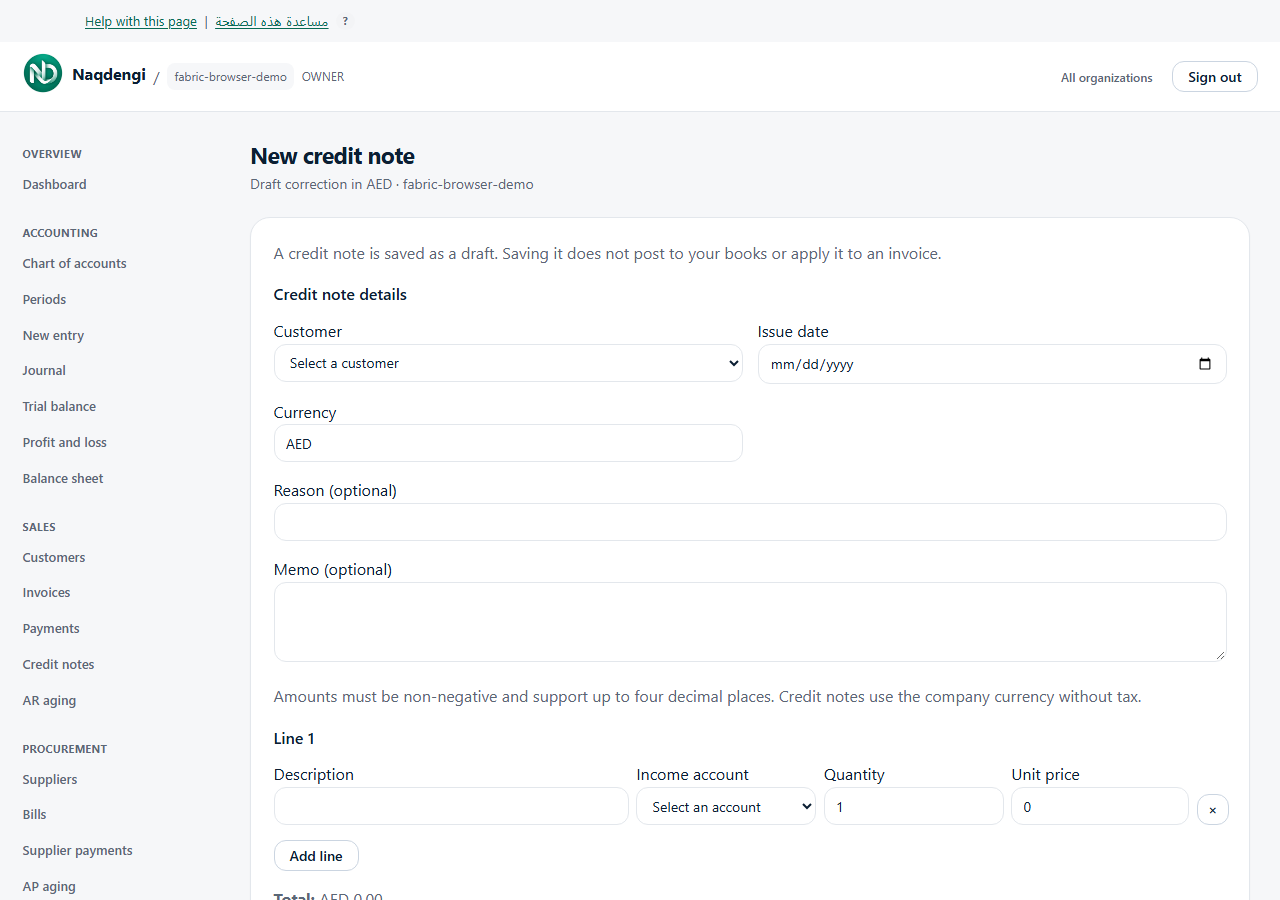Remove Line 1 with the × button
This screenshot has width=1280, height=900.
click(x=1212, y=809)
